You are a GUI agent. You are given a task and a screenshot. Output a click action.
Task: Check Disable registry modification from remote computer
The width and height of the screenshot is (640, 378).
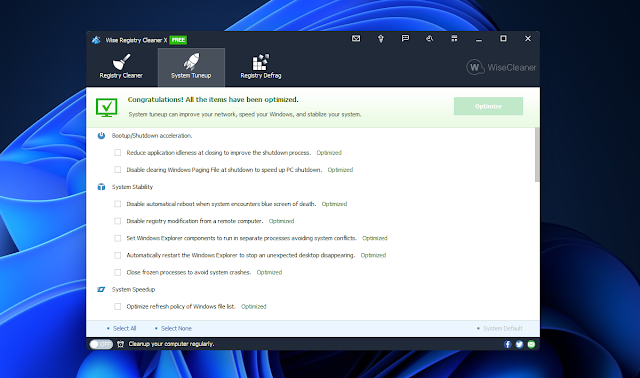tap(118, 221)
